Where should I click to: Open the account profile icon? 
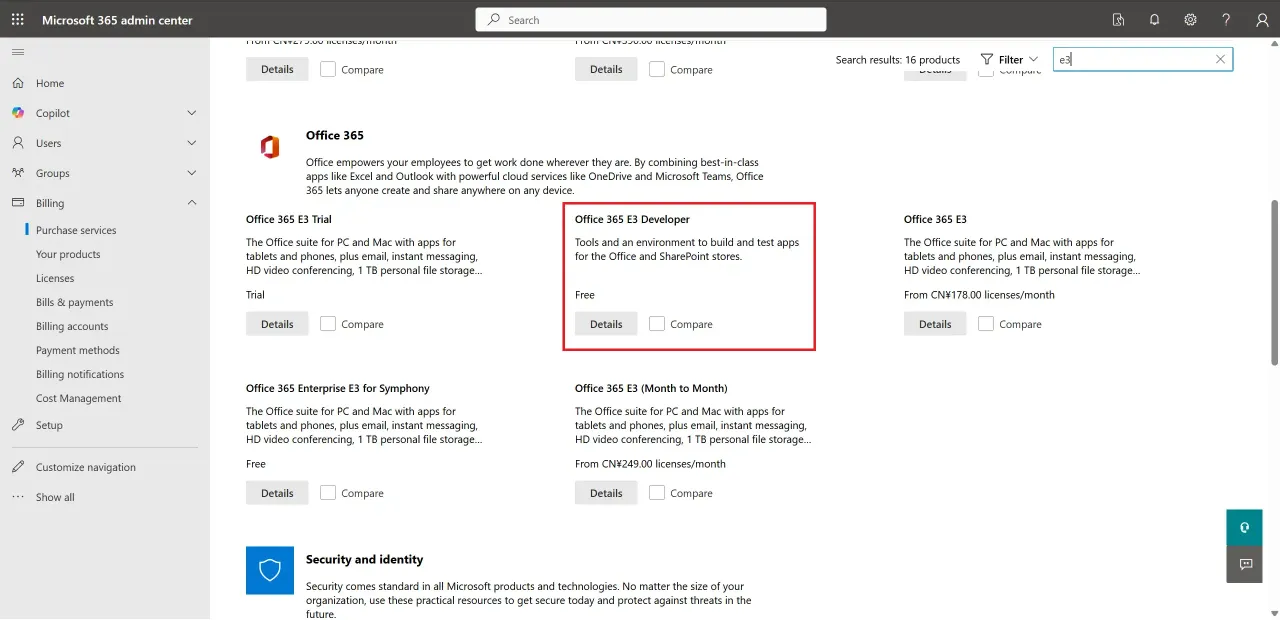click(1262, 20)
